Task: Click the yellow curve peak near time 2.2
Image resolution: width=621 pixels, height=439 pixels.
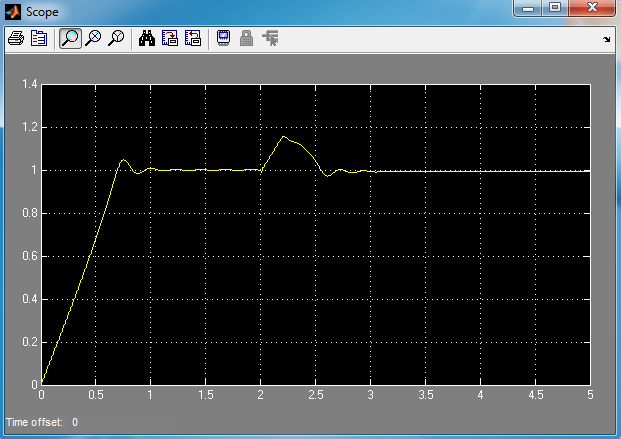Action: click(284, 136)
